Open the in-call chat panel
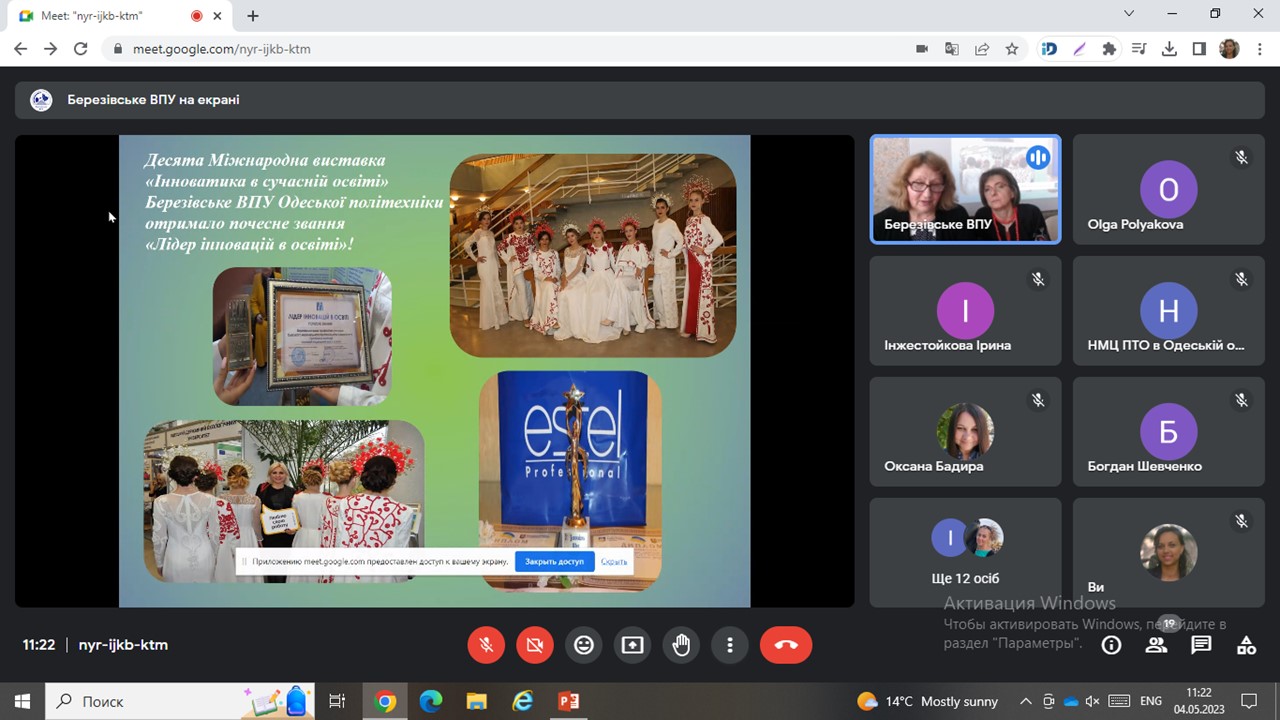The width and height of the screenshot is (1280, 720). click(1201, 645)
